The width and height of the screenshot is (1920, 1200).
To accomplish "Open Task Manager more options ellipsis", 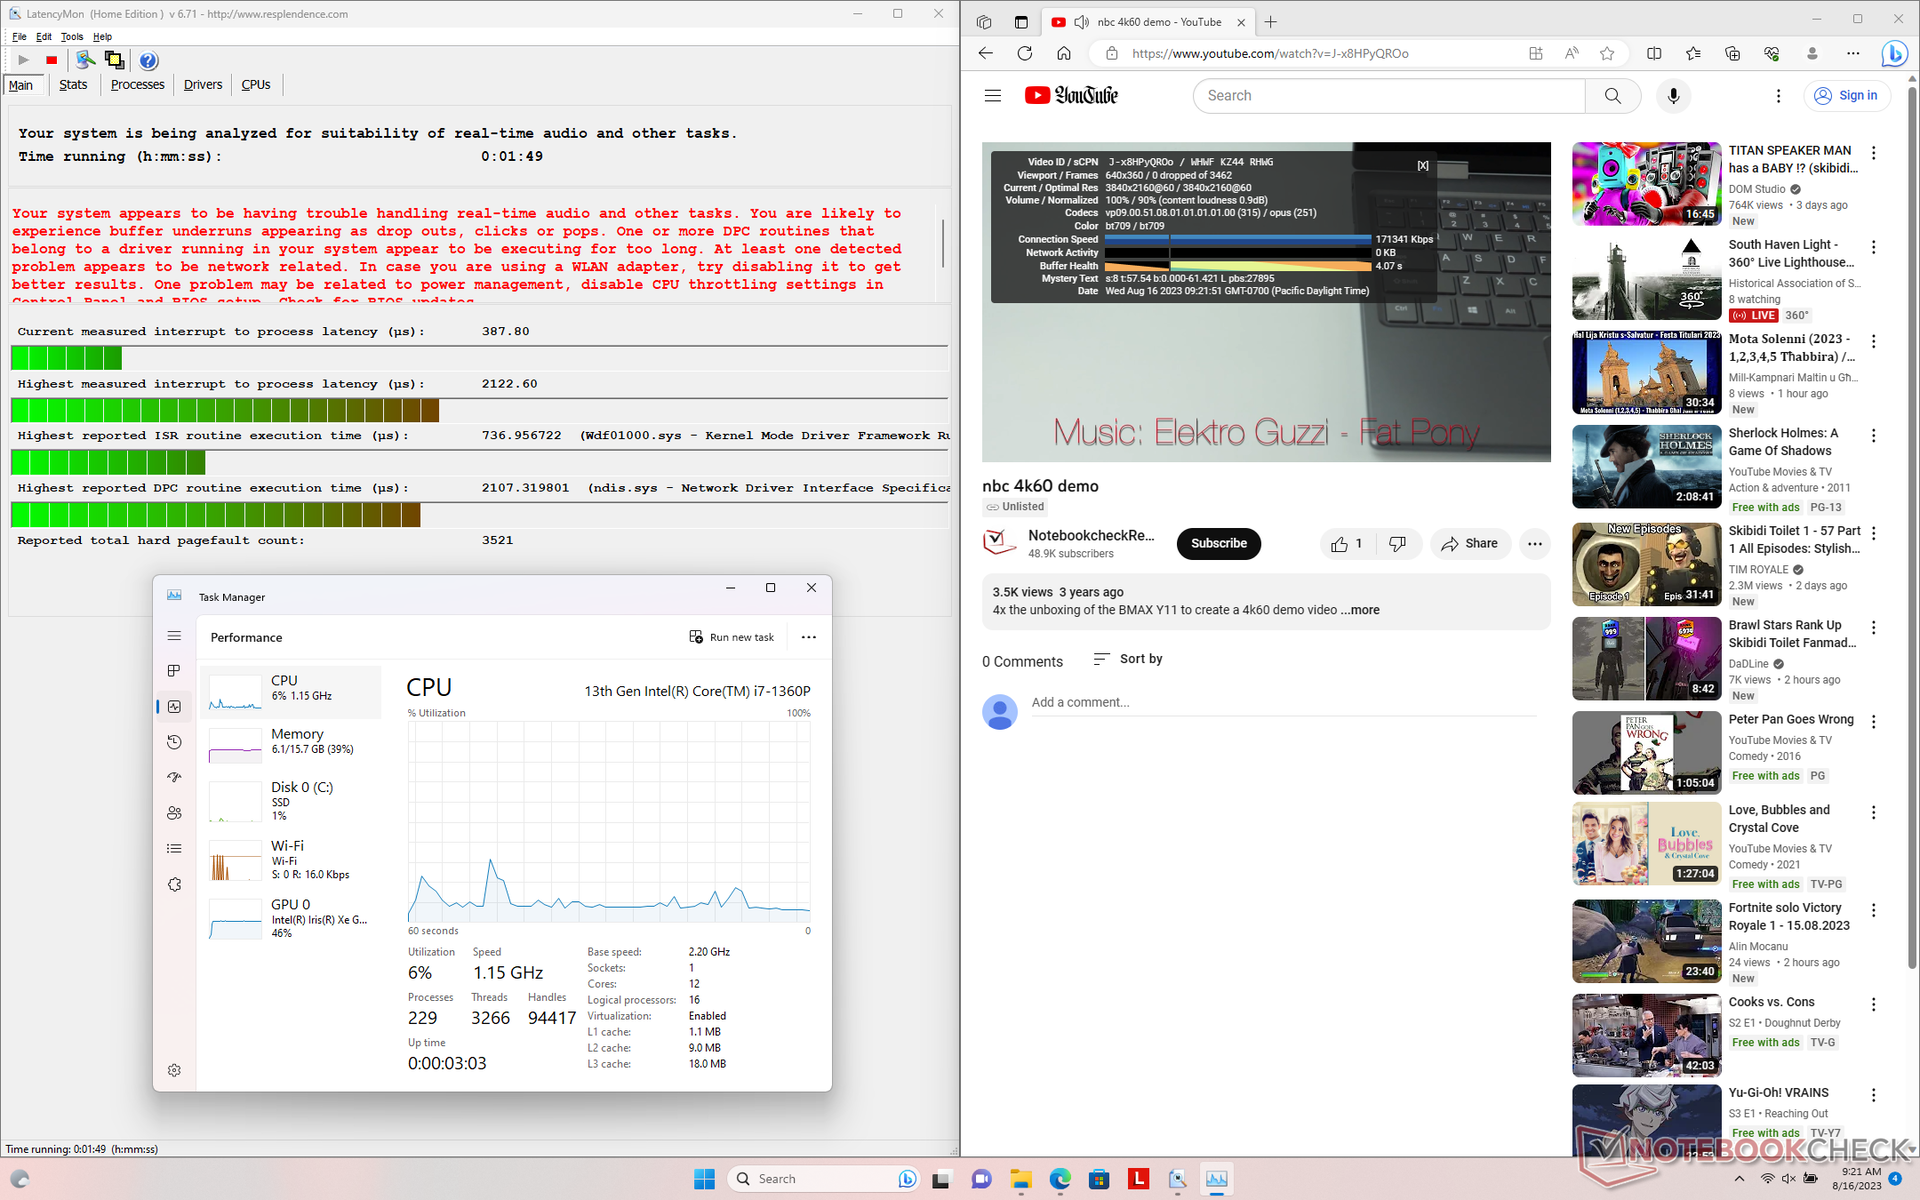I will tap(808, 637).
